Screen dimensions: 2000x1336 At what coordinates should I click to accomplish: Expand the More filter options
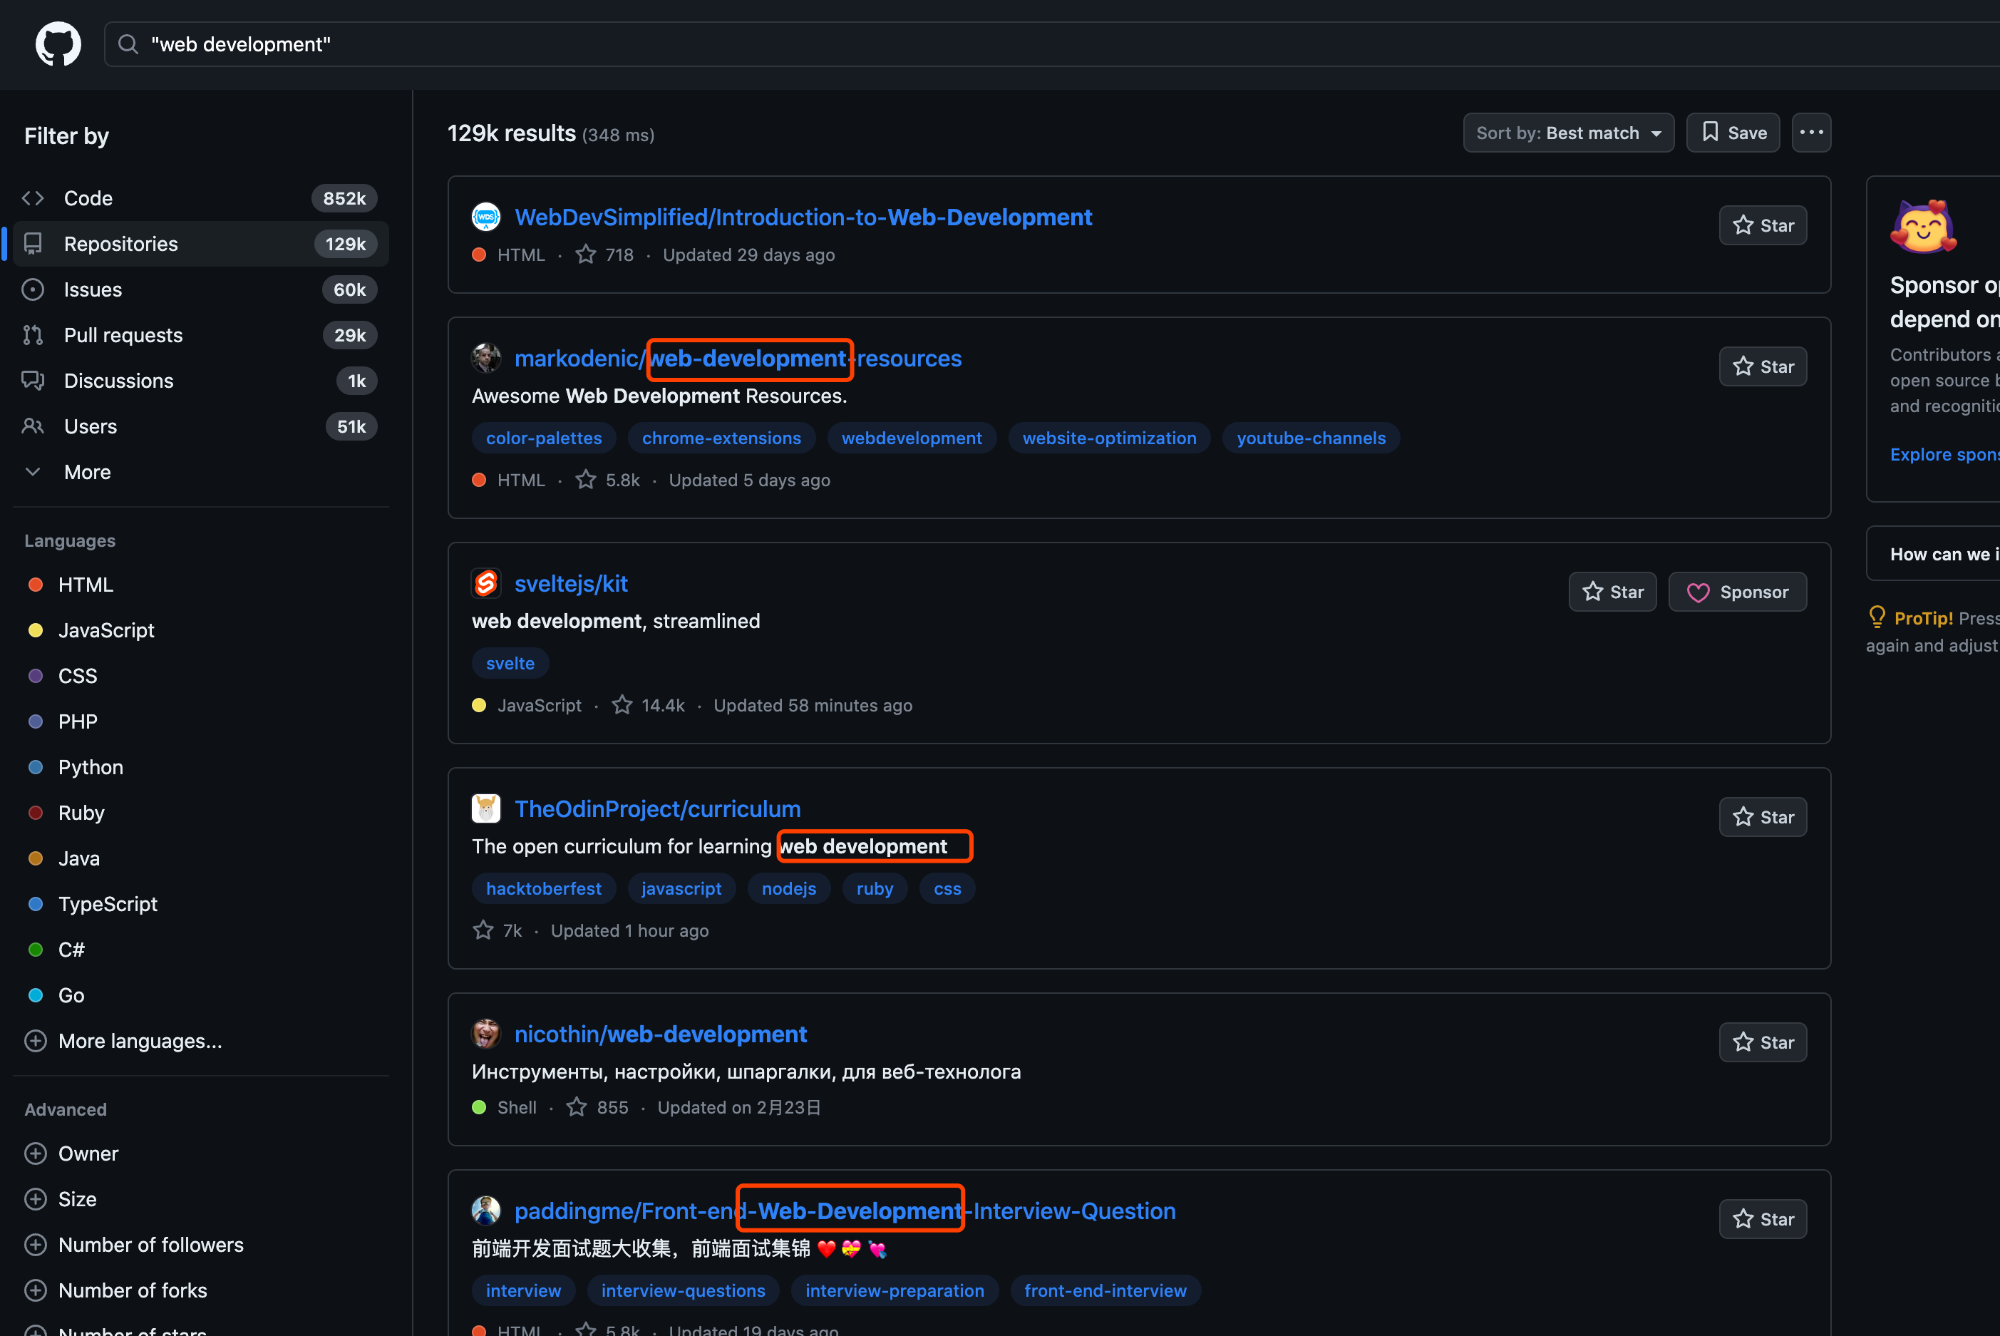pyautogui.click(x=200, y=472)
